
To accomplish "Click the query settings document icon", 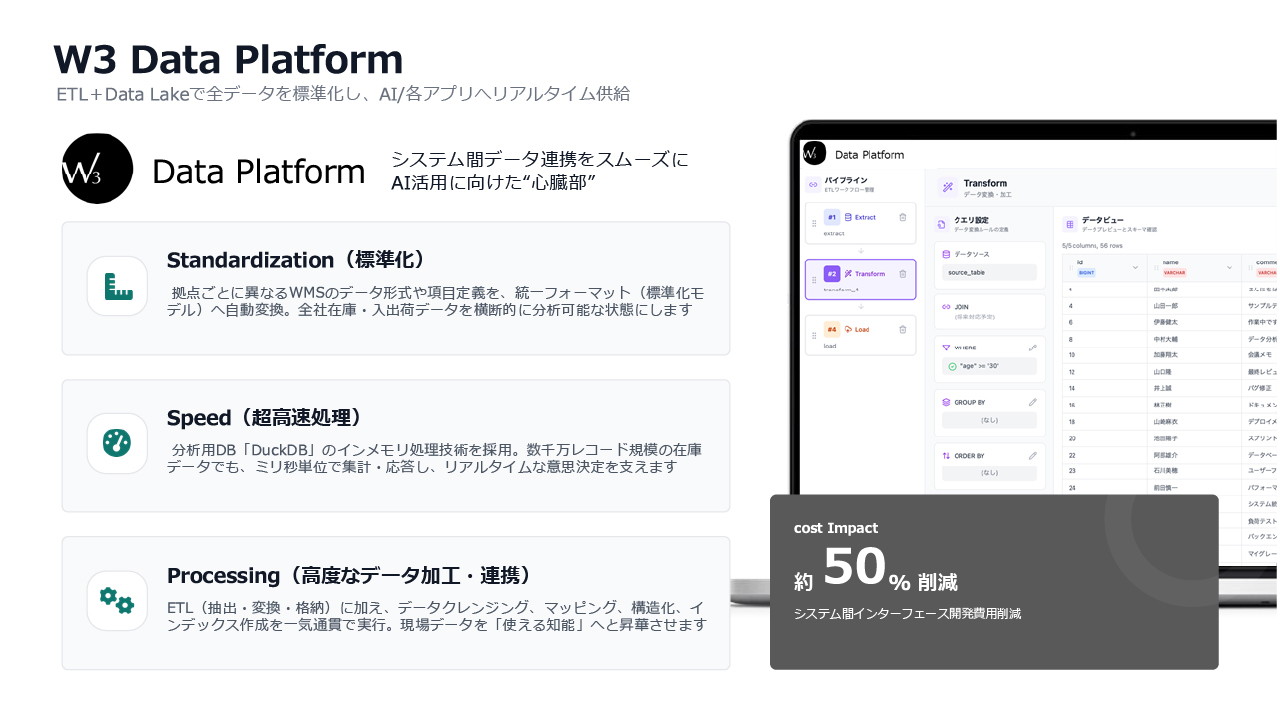I will (x=942, y=225).
